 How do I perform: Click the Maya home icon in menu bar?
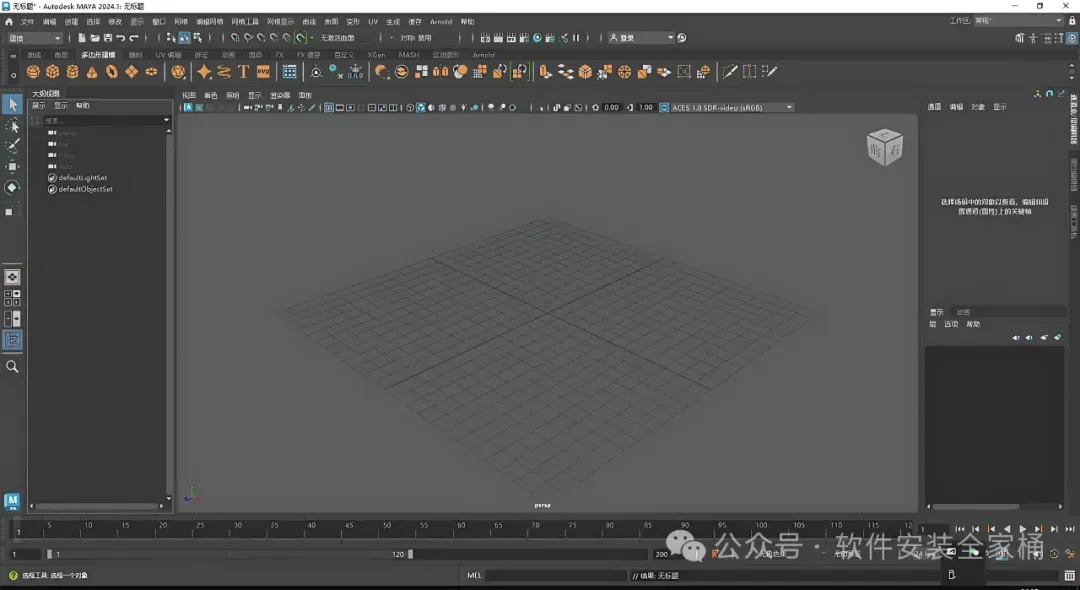point(9,21)
